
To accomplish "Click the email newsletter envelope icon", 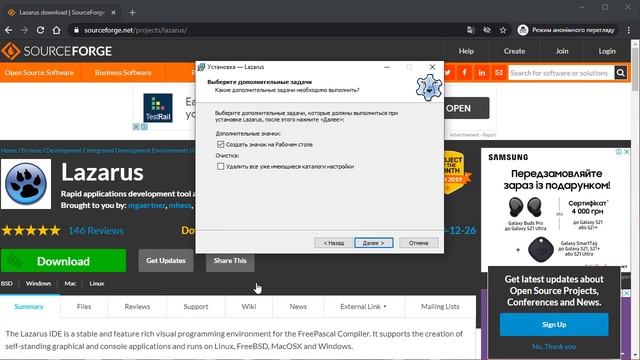I will tap(499, 73).
